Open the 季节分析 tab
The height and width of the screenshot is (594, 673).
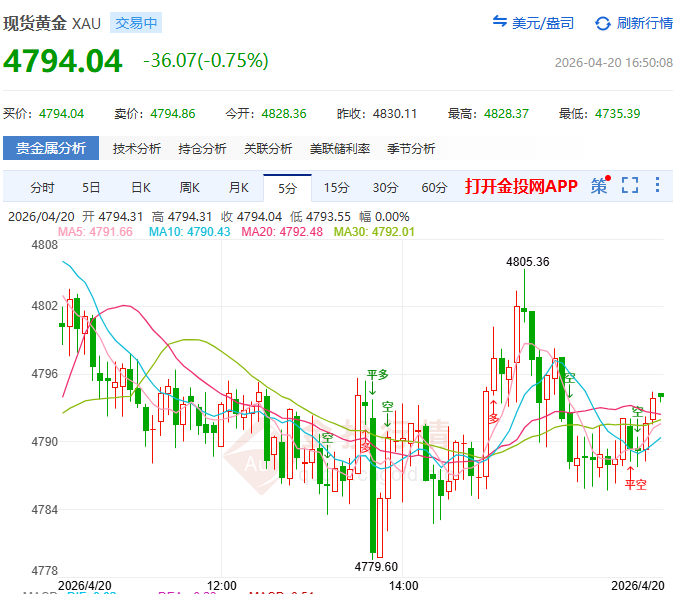coord(411,148)
